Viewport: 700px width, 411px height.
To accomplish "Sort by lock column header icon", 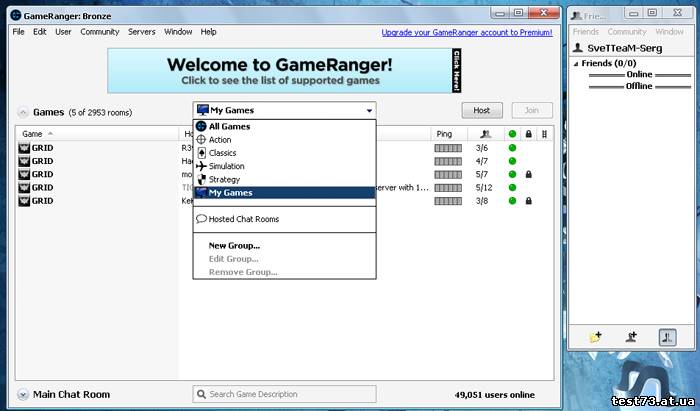I will (x=529, y=134).
